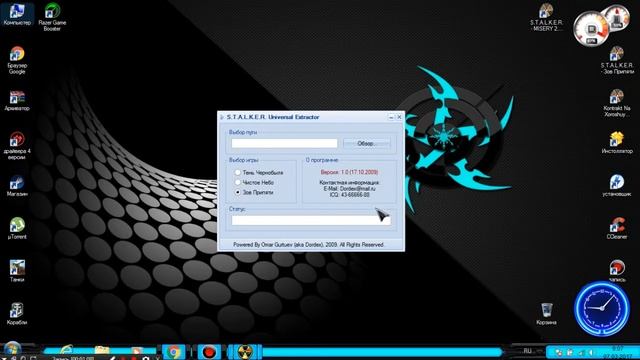Image resolution: width=640 pixels, height=360 pixels.
Task: Open Internet Explorer from taskbar
Action: pyautogui.click(x=66, y=351)
